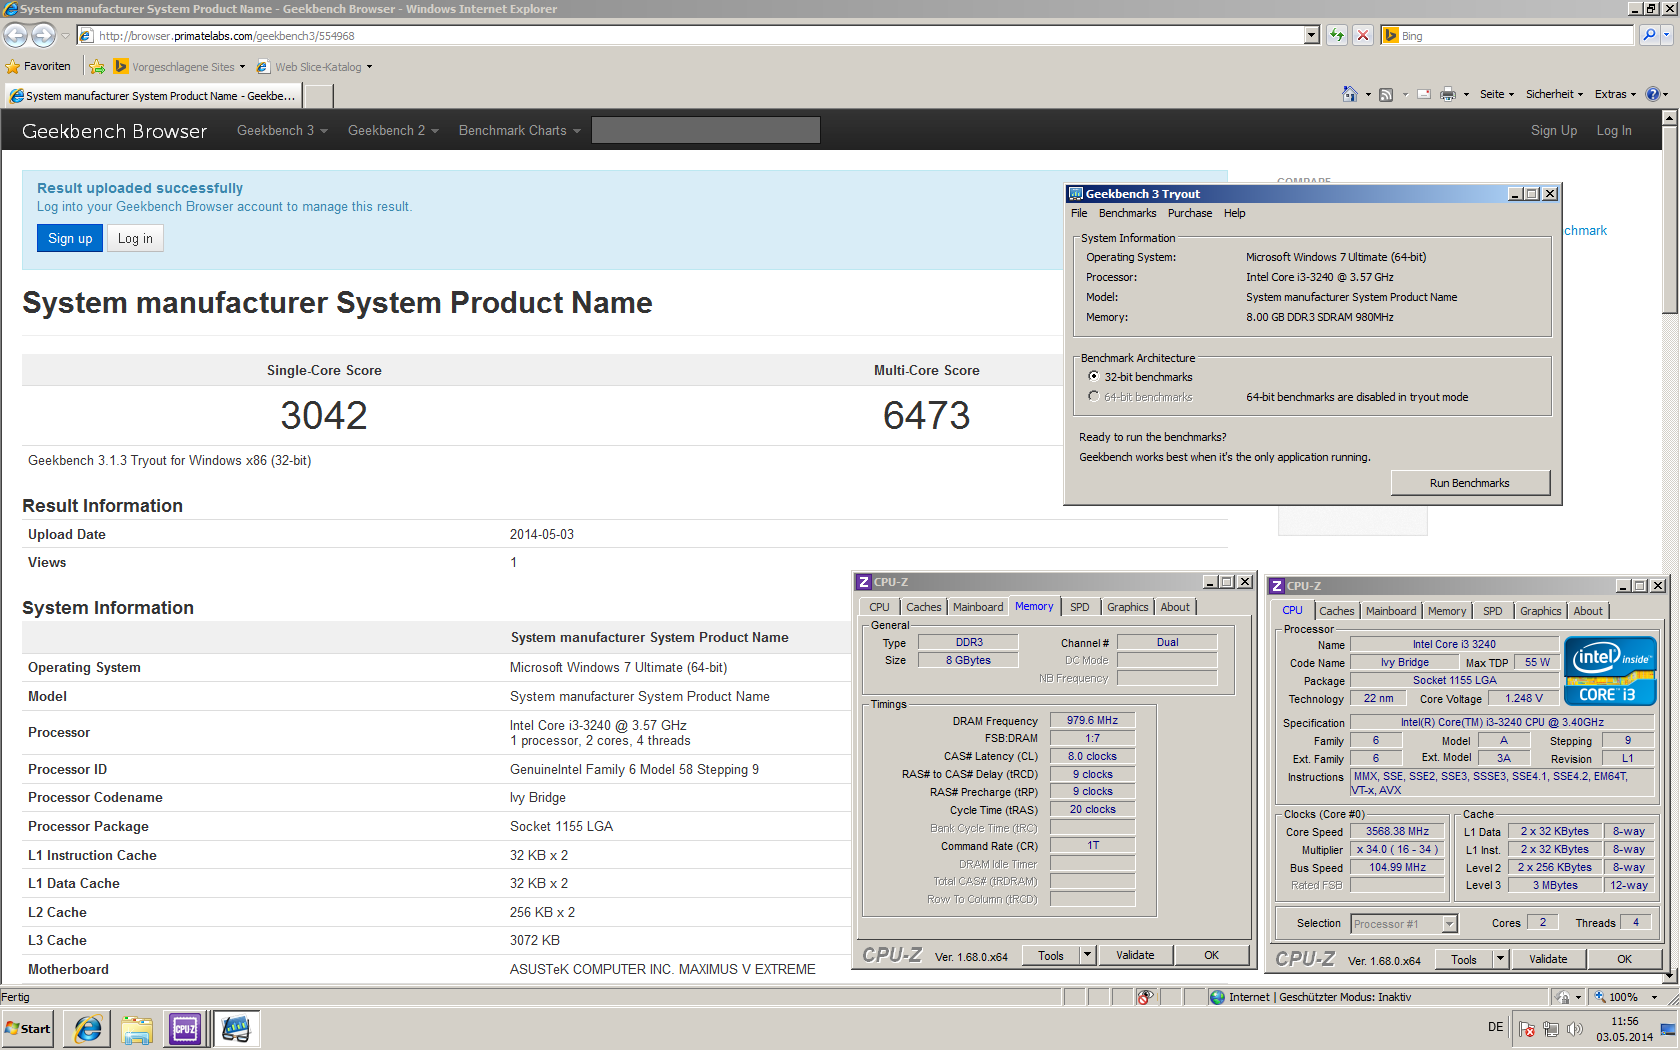Switch to Caches tab in right CPU-Z window

1336,611
